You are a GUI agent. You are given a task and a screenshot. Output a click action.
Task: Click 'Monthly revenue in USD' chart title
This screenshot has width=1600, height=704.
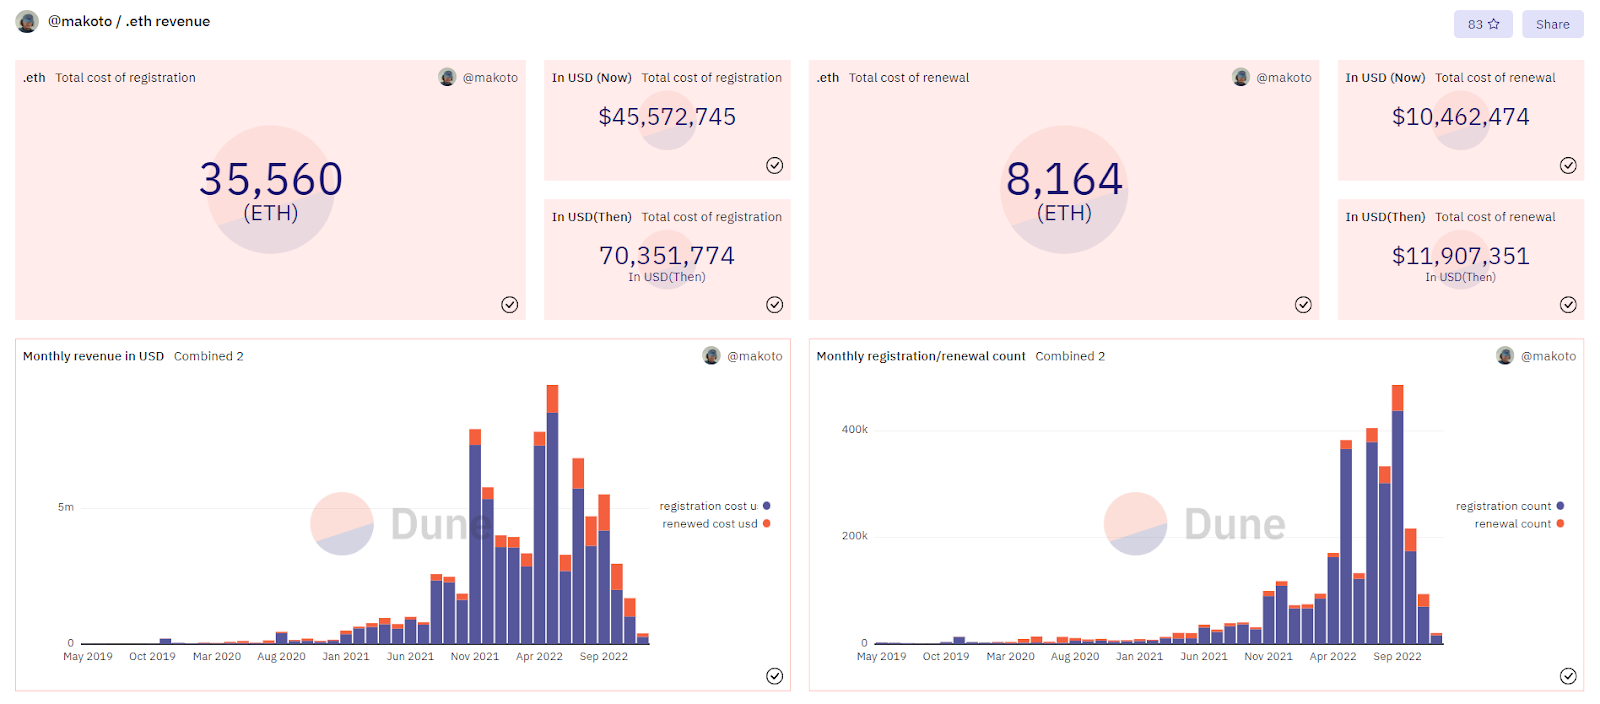click(94, 356)
